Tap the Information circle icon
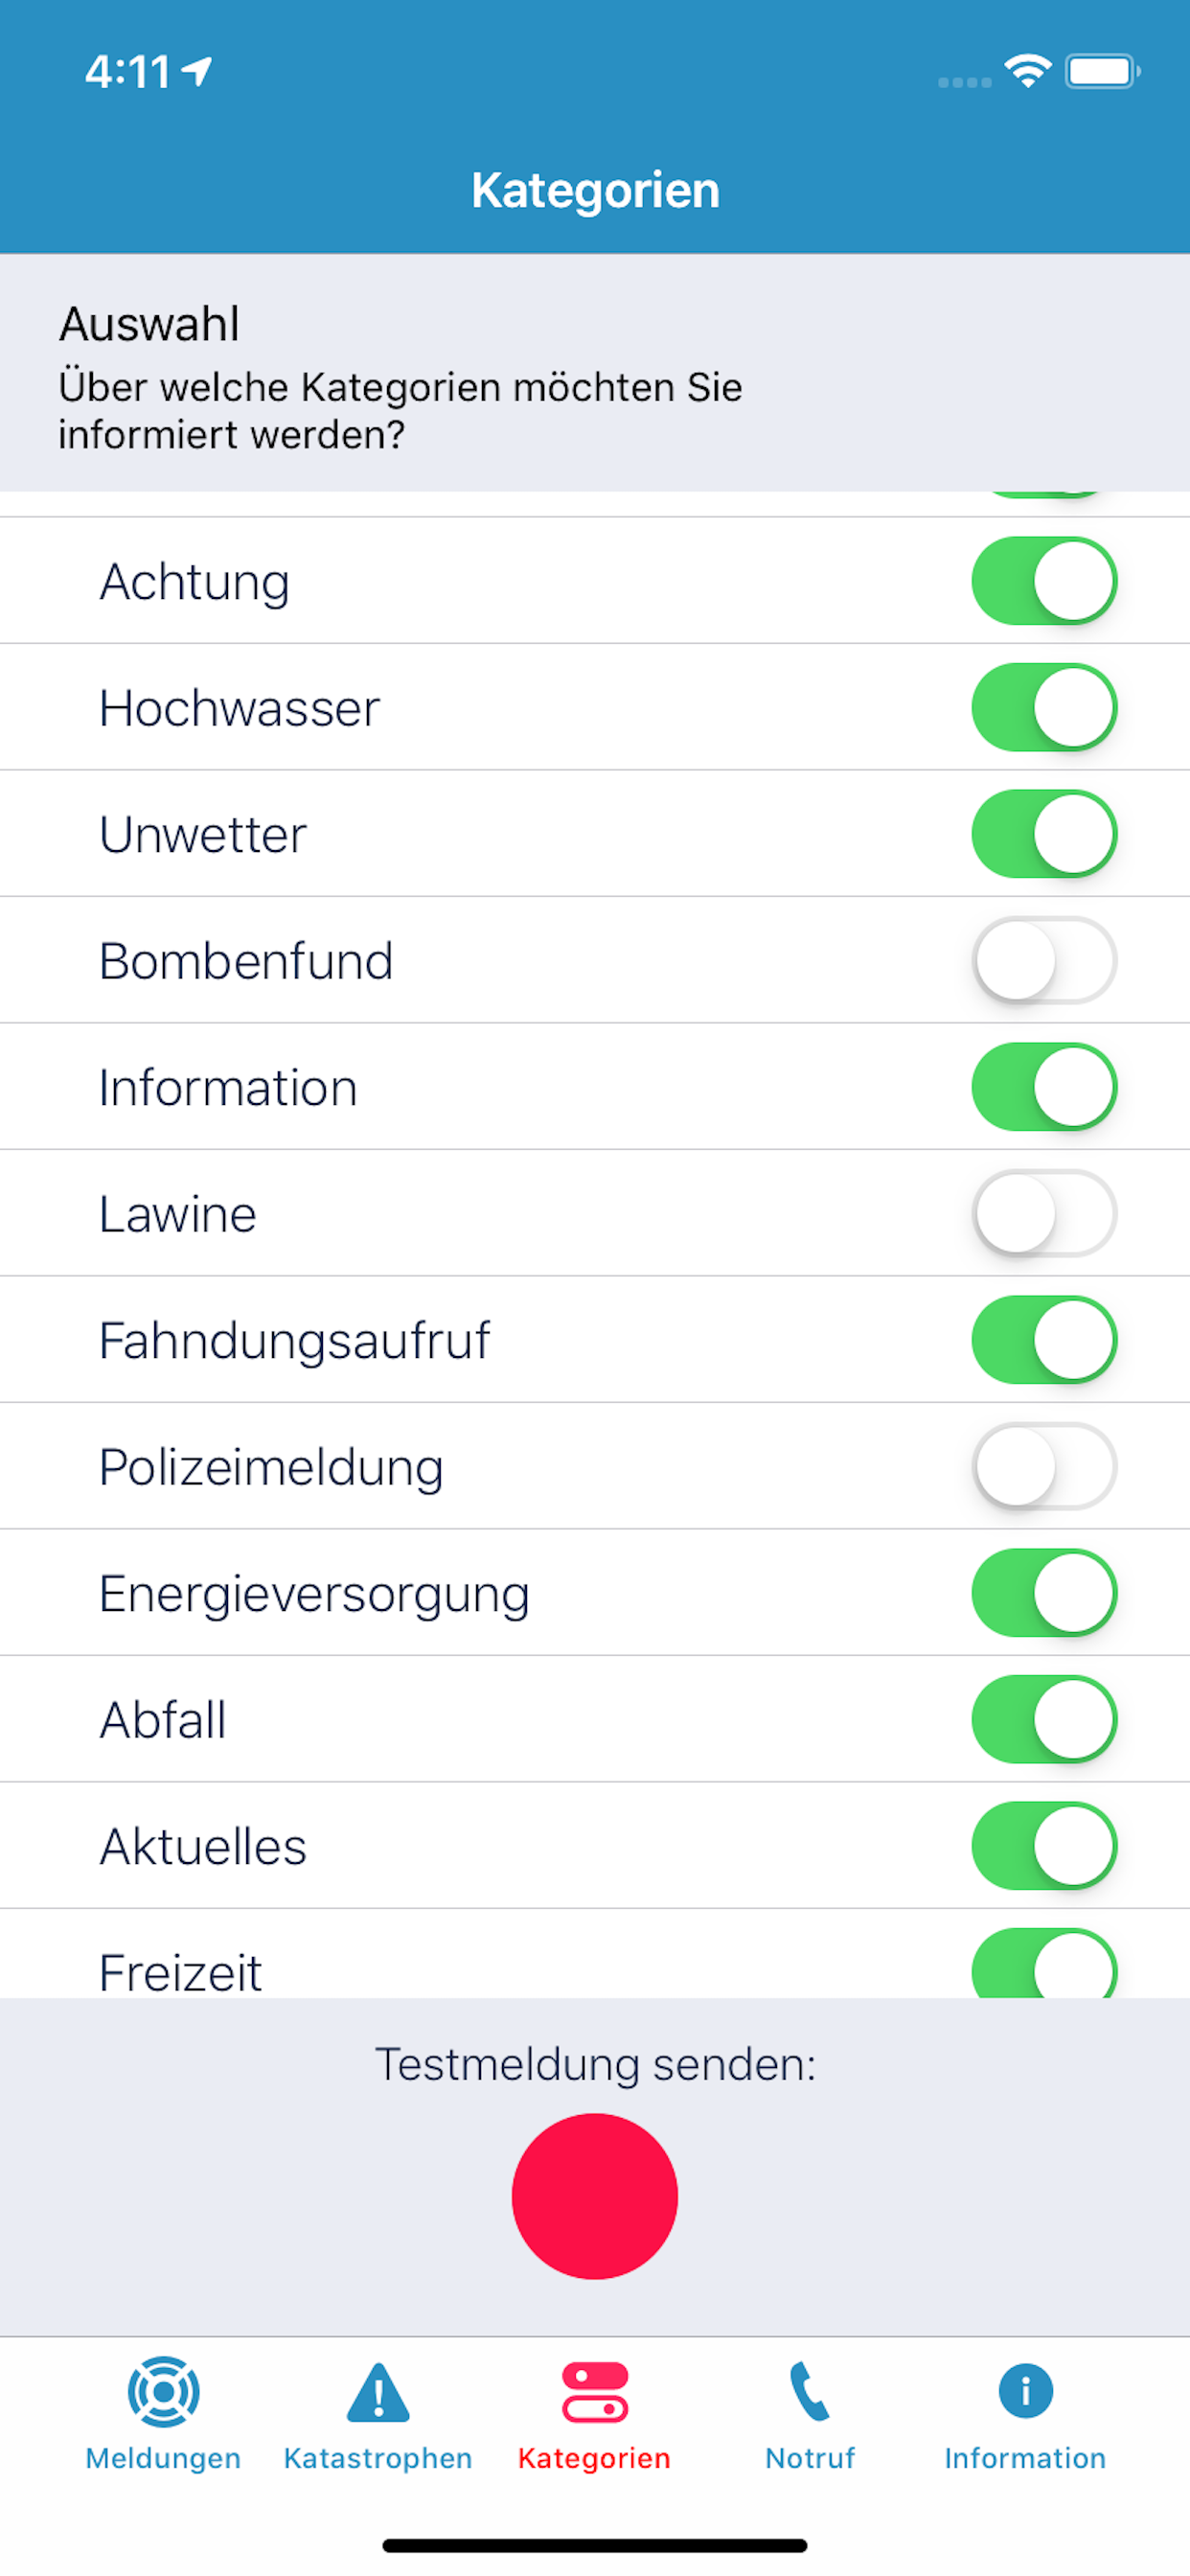Image resolution: width=1190 pixels, height=2576 pixels. [1025, 2391]
